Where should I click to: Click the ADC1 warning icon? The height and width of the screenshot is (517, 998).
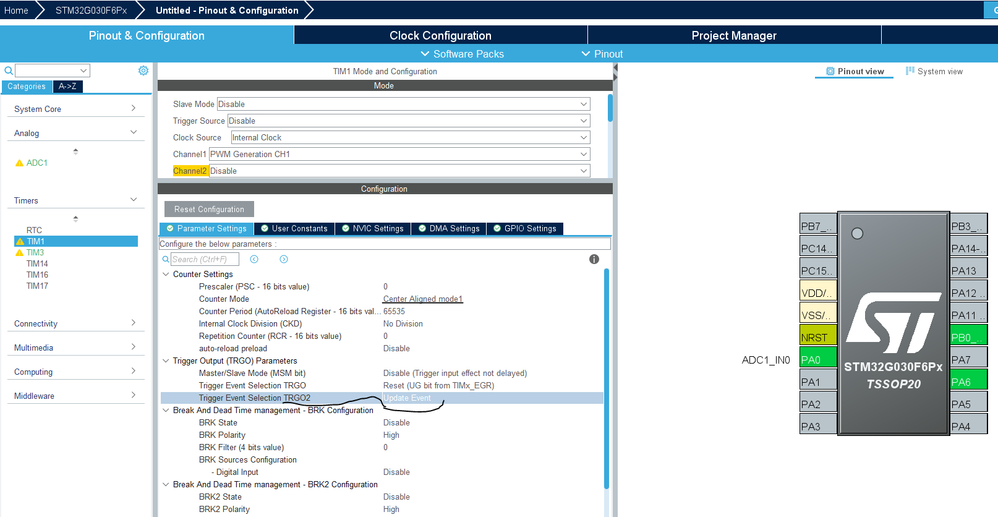(19, 163)
